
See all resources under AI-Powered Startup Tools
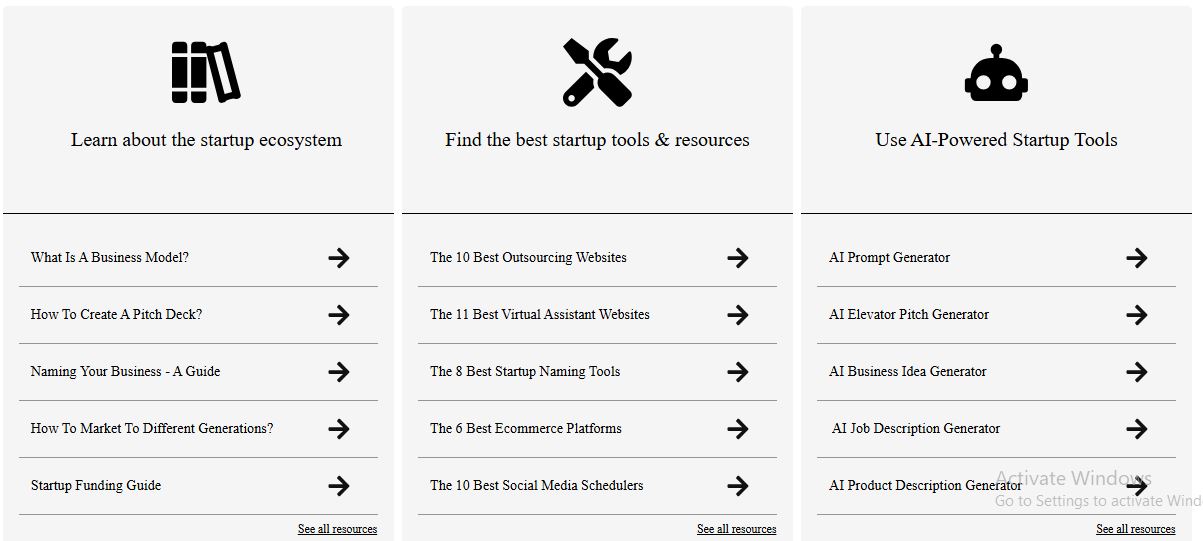point(1135,529)
